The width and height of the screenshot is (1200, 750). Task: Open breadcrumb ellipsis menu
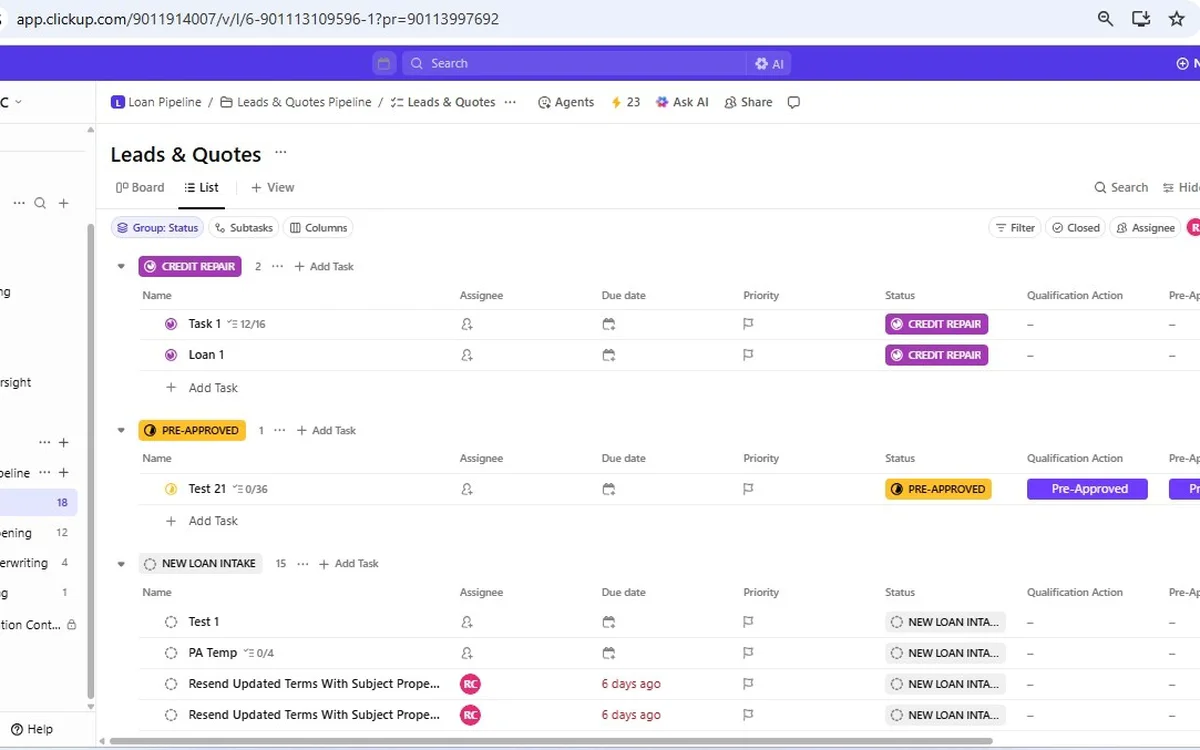click(x=510, y=102)
